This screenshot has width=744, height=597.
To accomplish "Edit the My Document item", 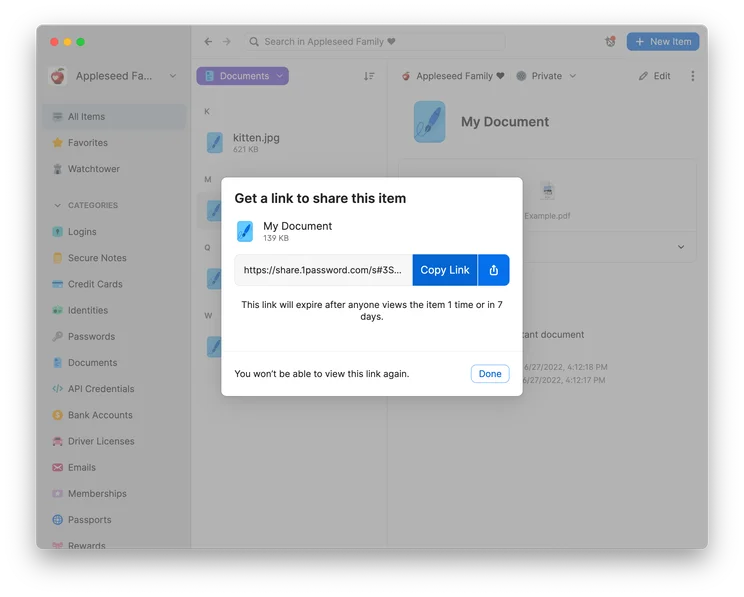I will pyautogui.click(x=655, y=76).
